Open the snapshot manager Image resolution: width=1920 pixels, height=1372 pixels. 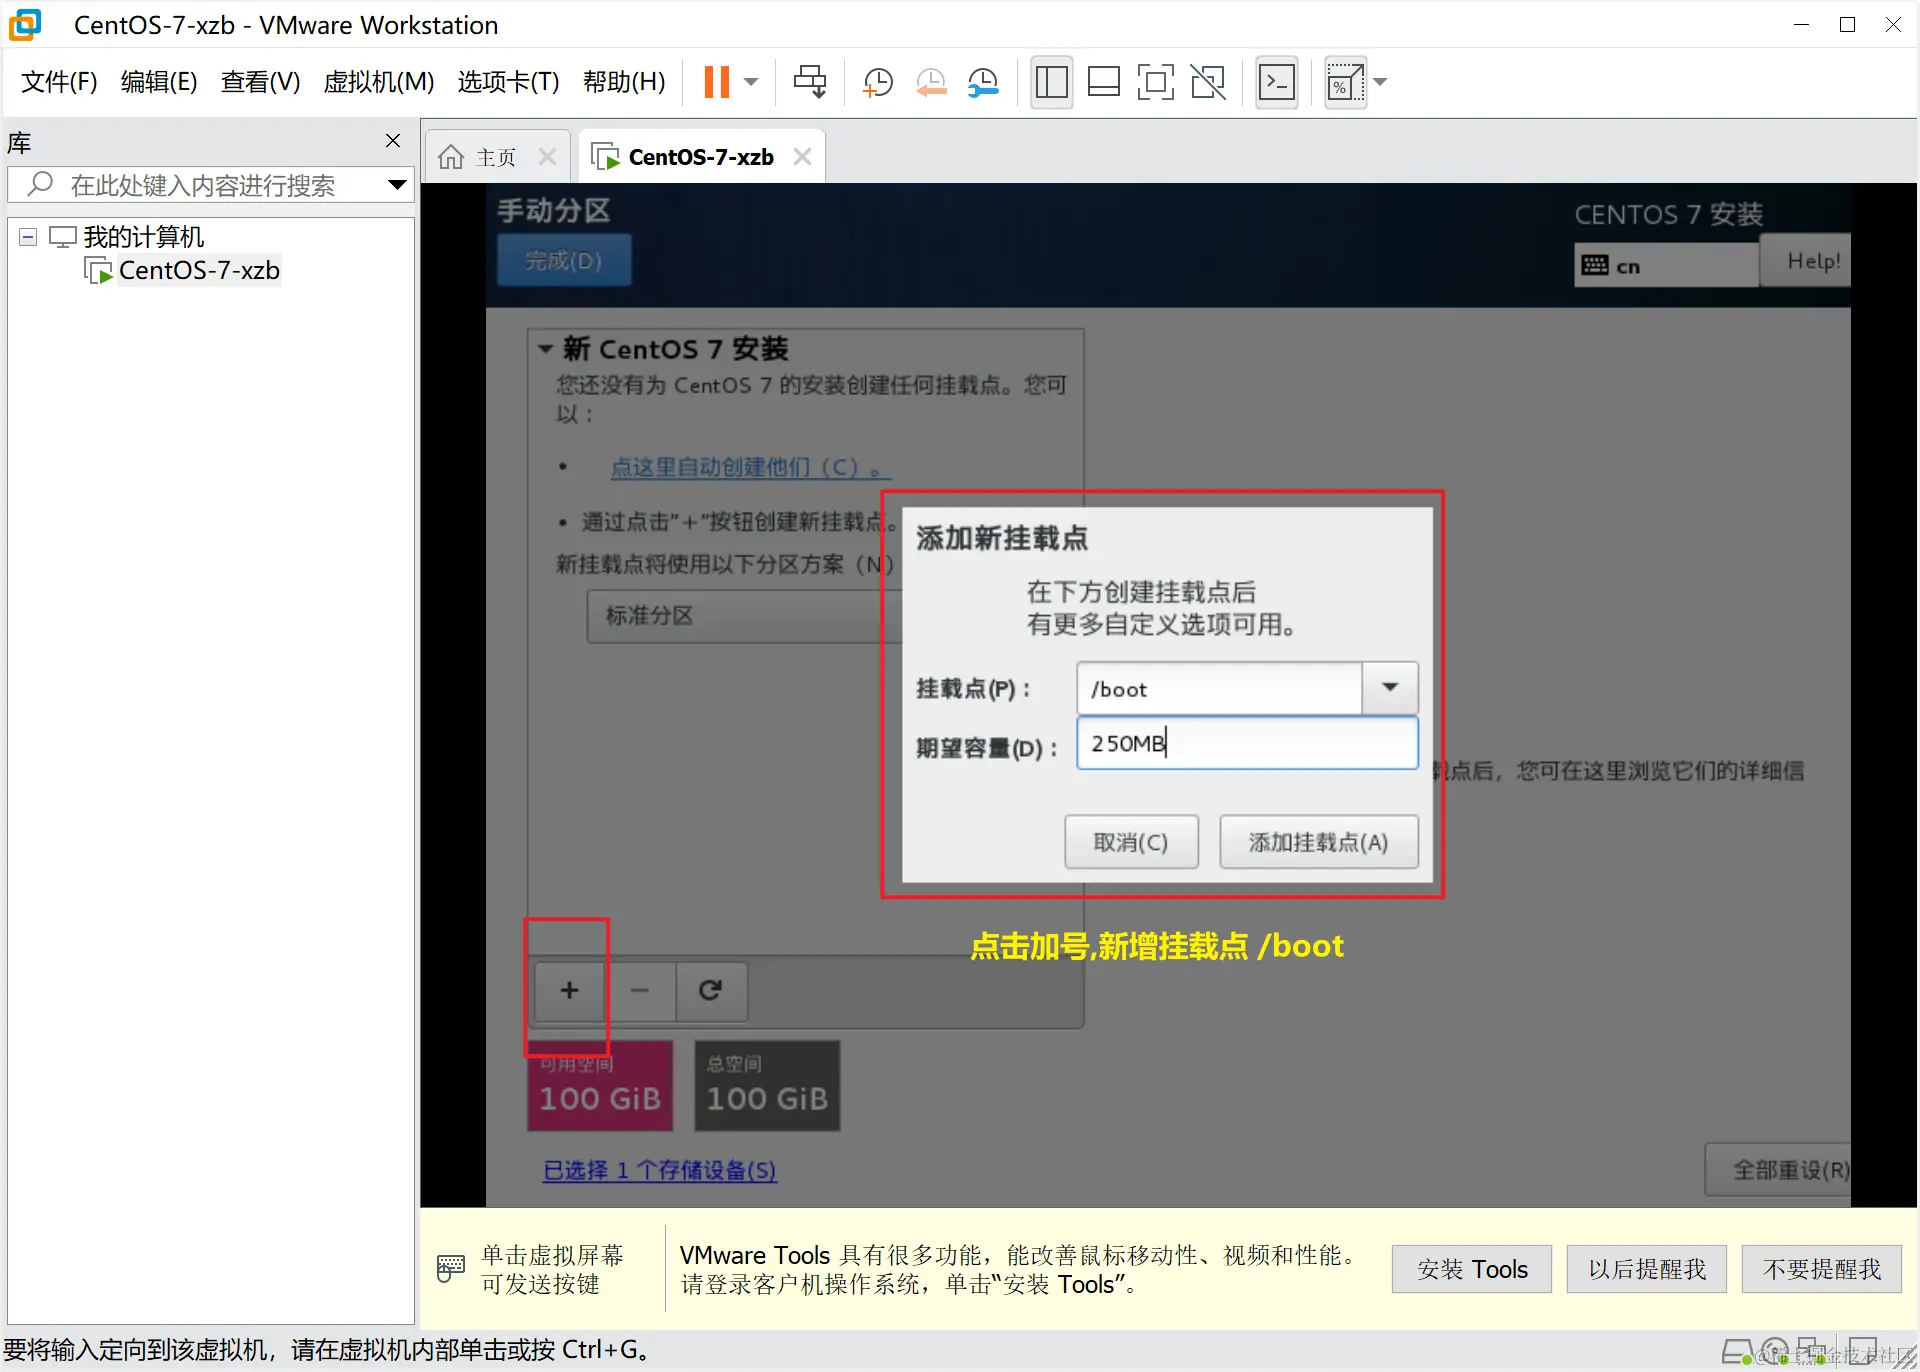pos(984,82)
